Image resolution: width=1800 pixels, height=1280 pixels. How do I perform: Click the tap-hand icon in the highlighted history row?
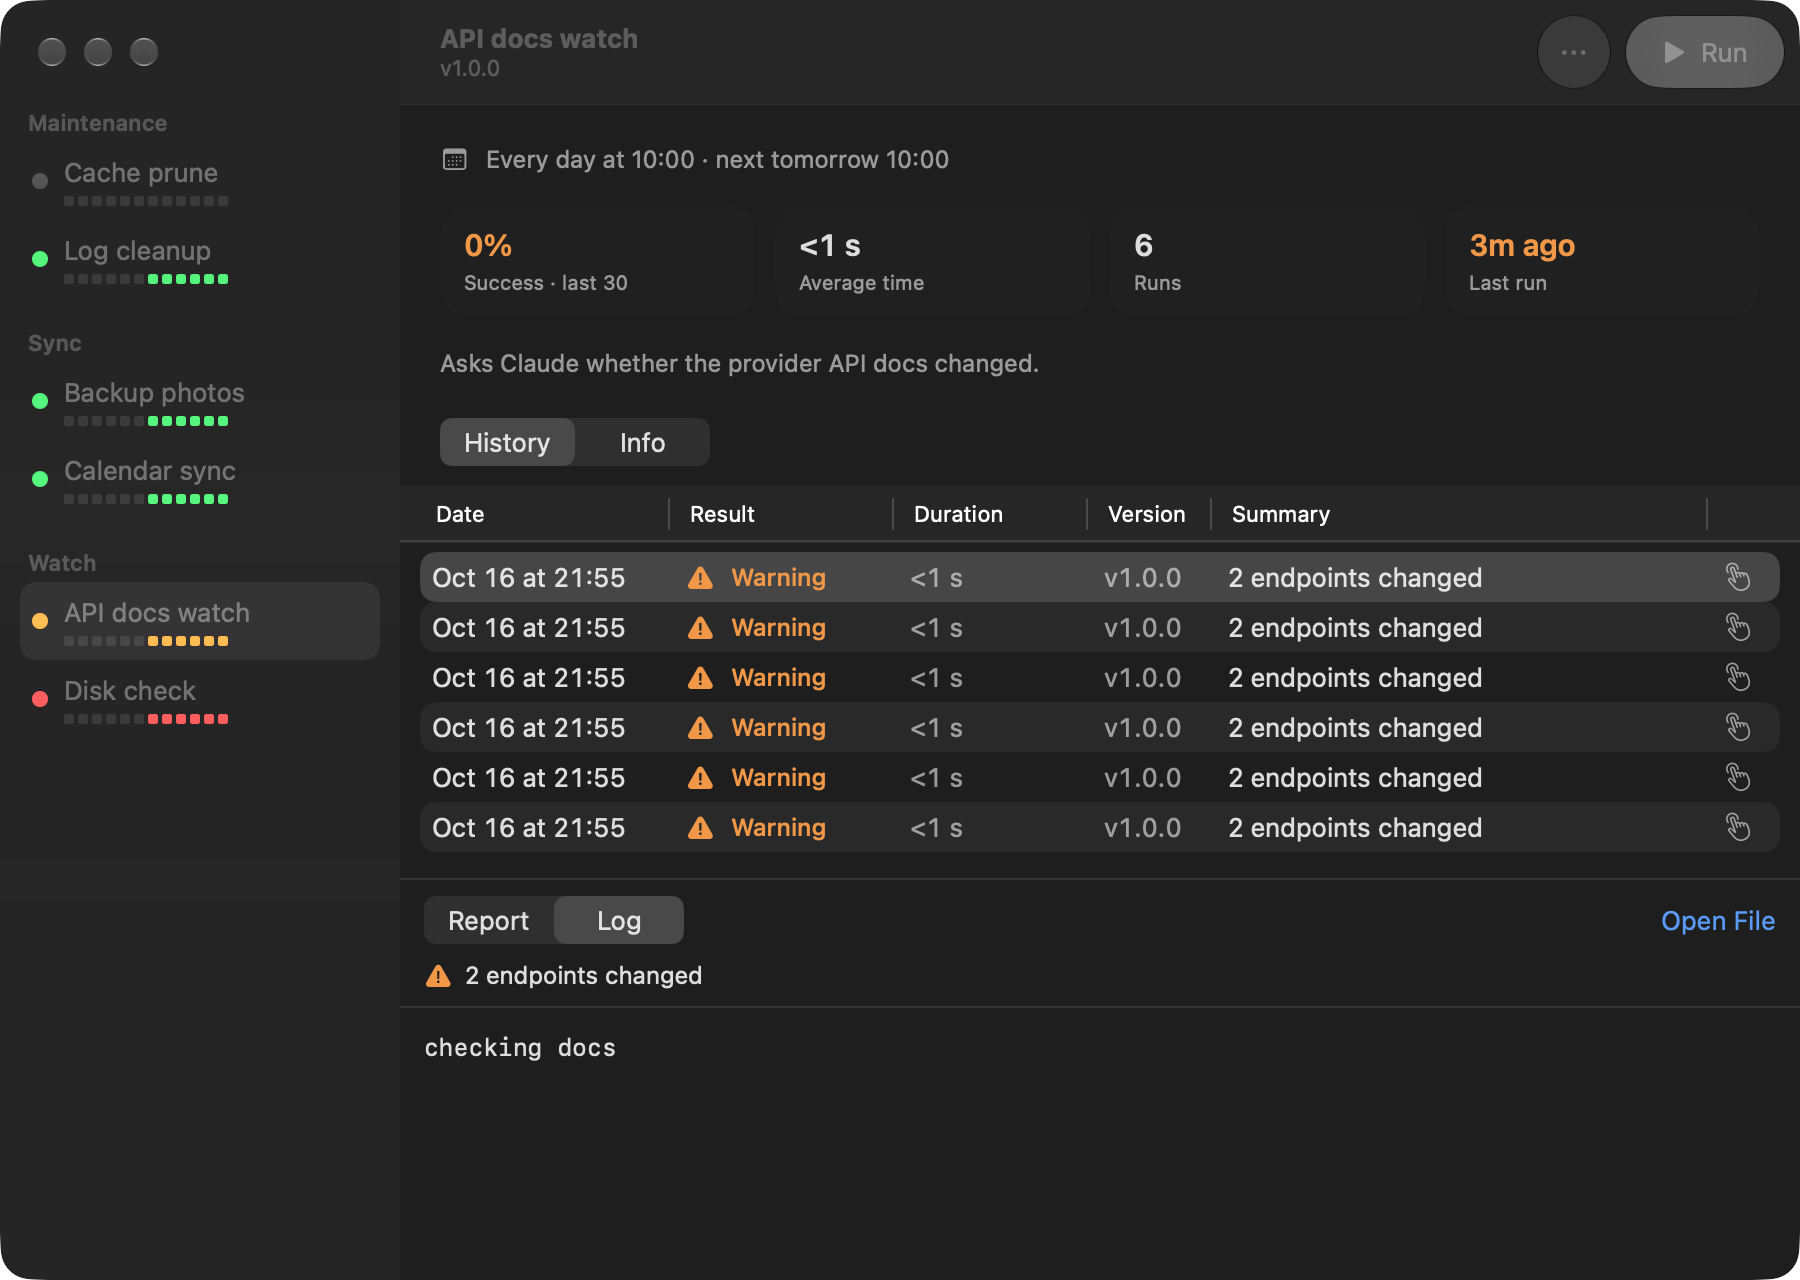click(x=1738, y=577)
